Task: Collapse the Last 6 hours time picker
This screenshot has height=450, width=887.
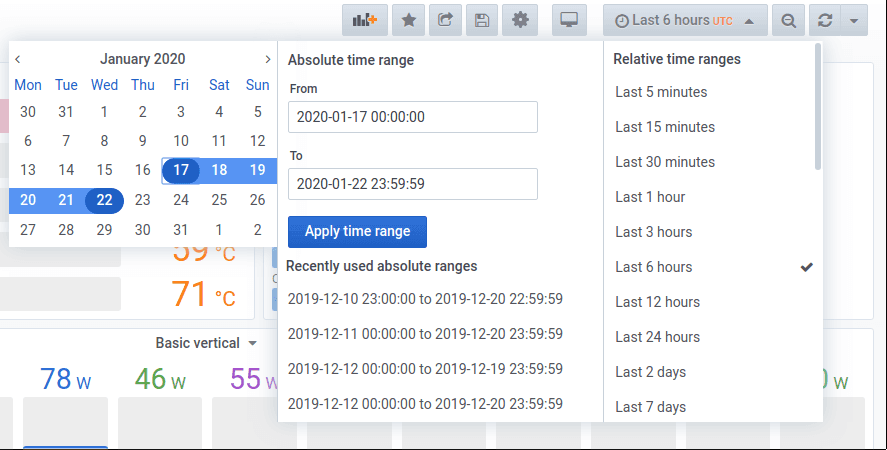Action: coord(685,20)
